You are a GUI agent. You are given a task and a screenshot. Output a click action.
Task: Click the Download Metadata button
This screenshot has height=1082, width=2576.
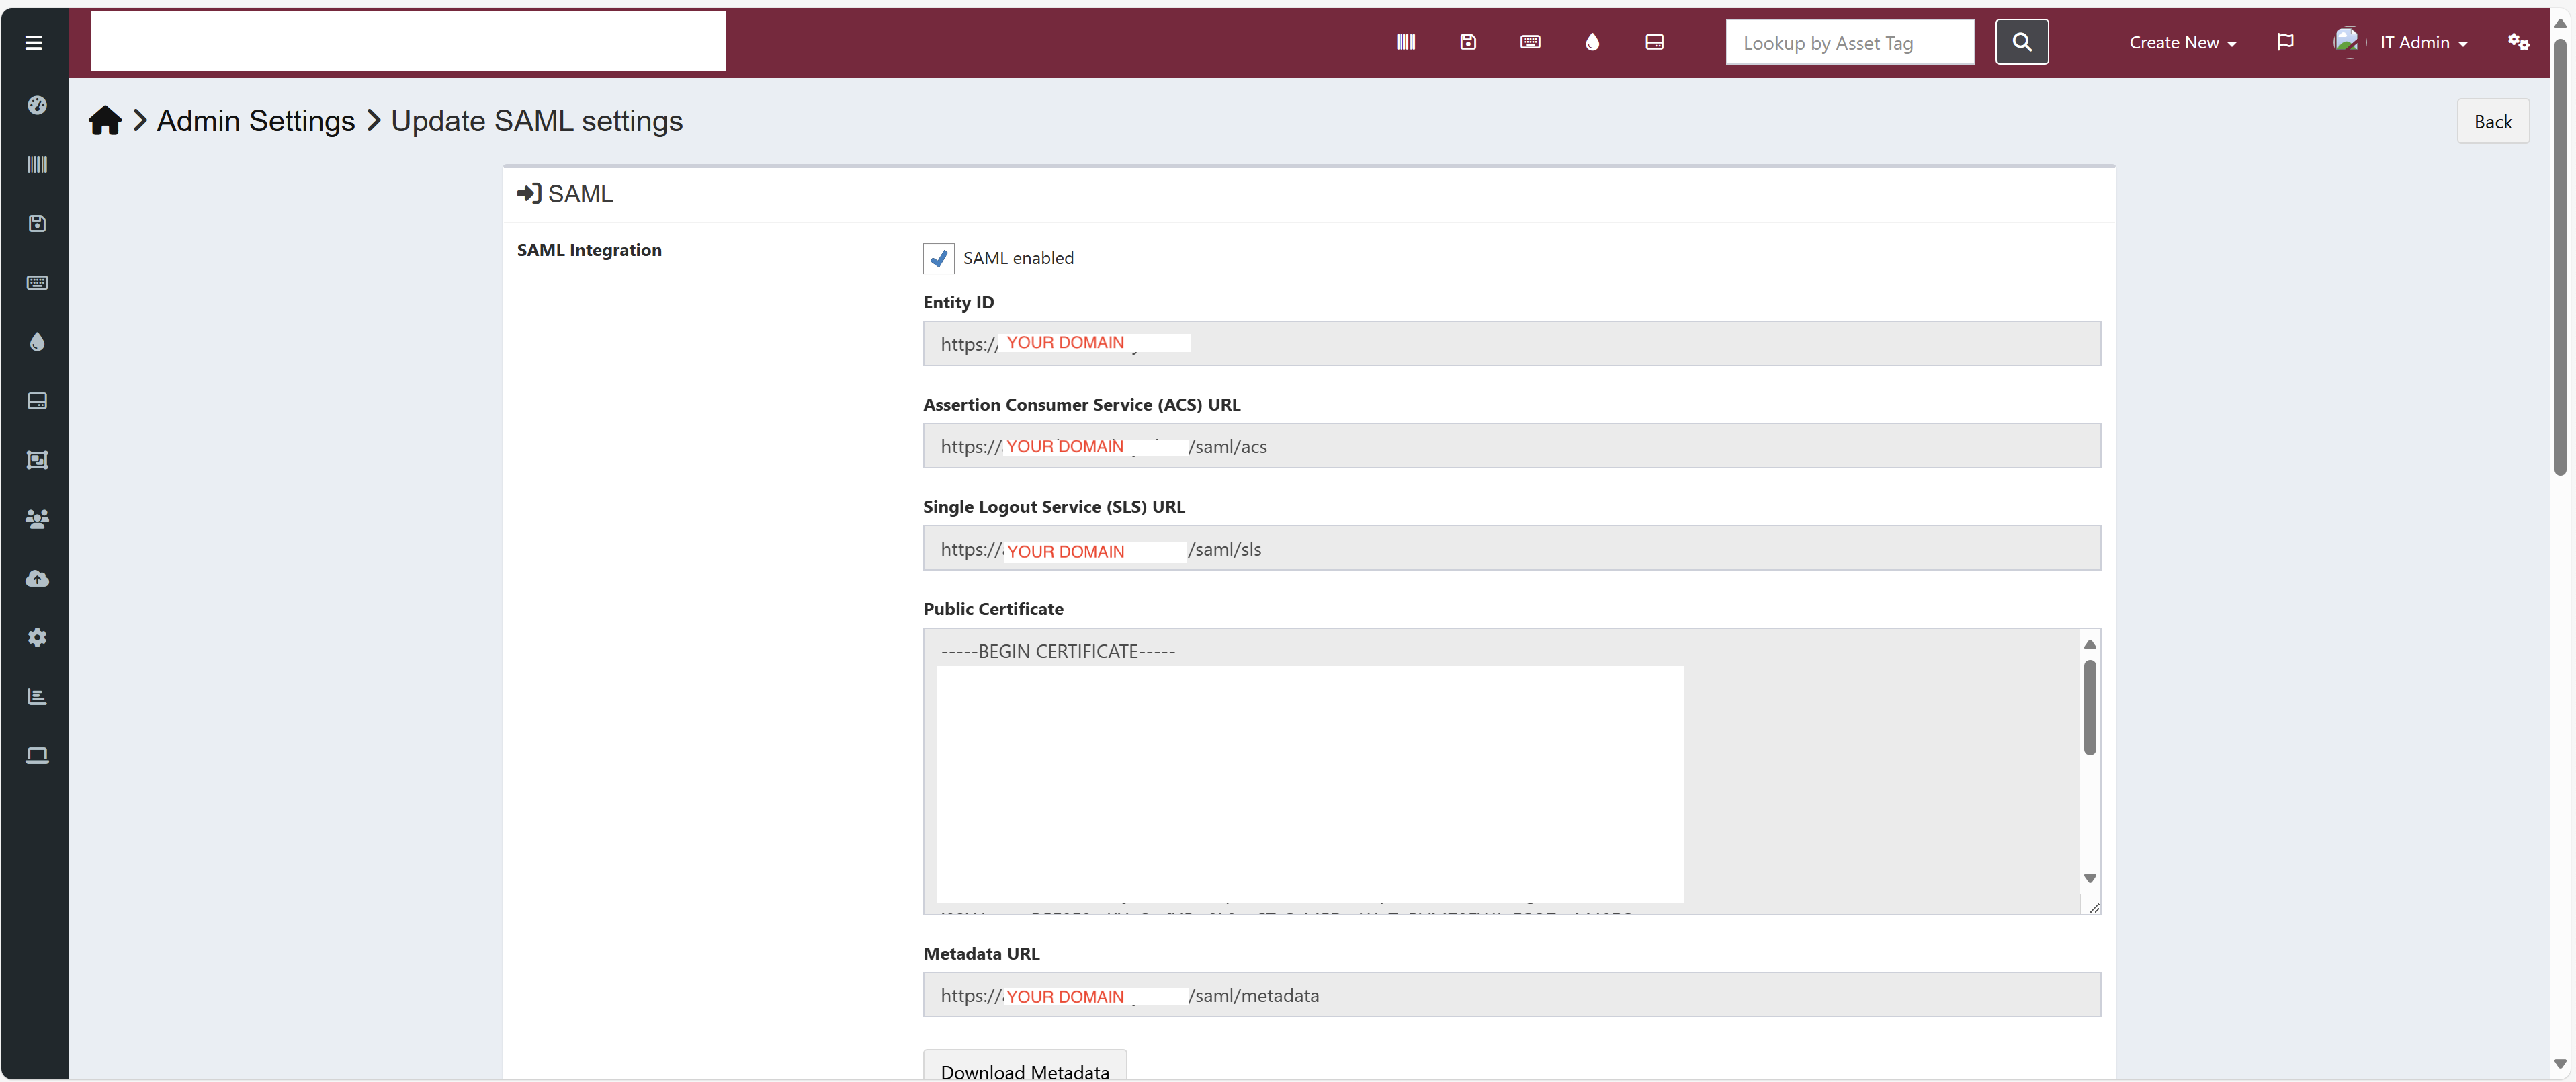pyautogui.click(x=1024, y=1066)
